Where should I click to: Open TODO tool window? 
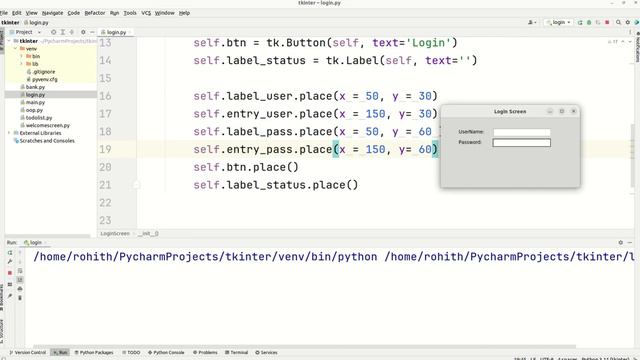point(131,352)
